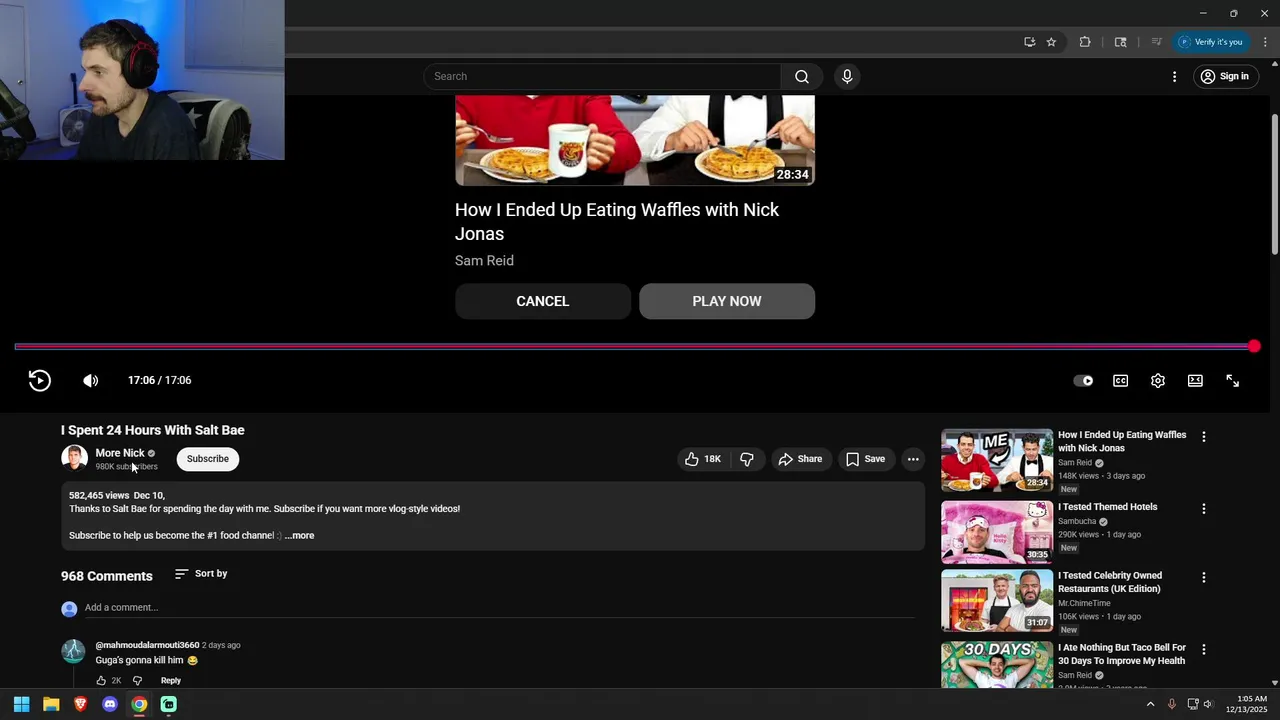Open File Explorer from the taskbar

click(51, 704)
